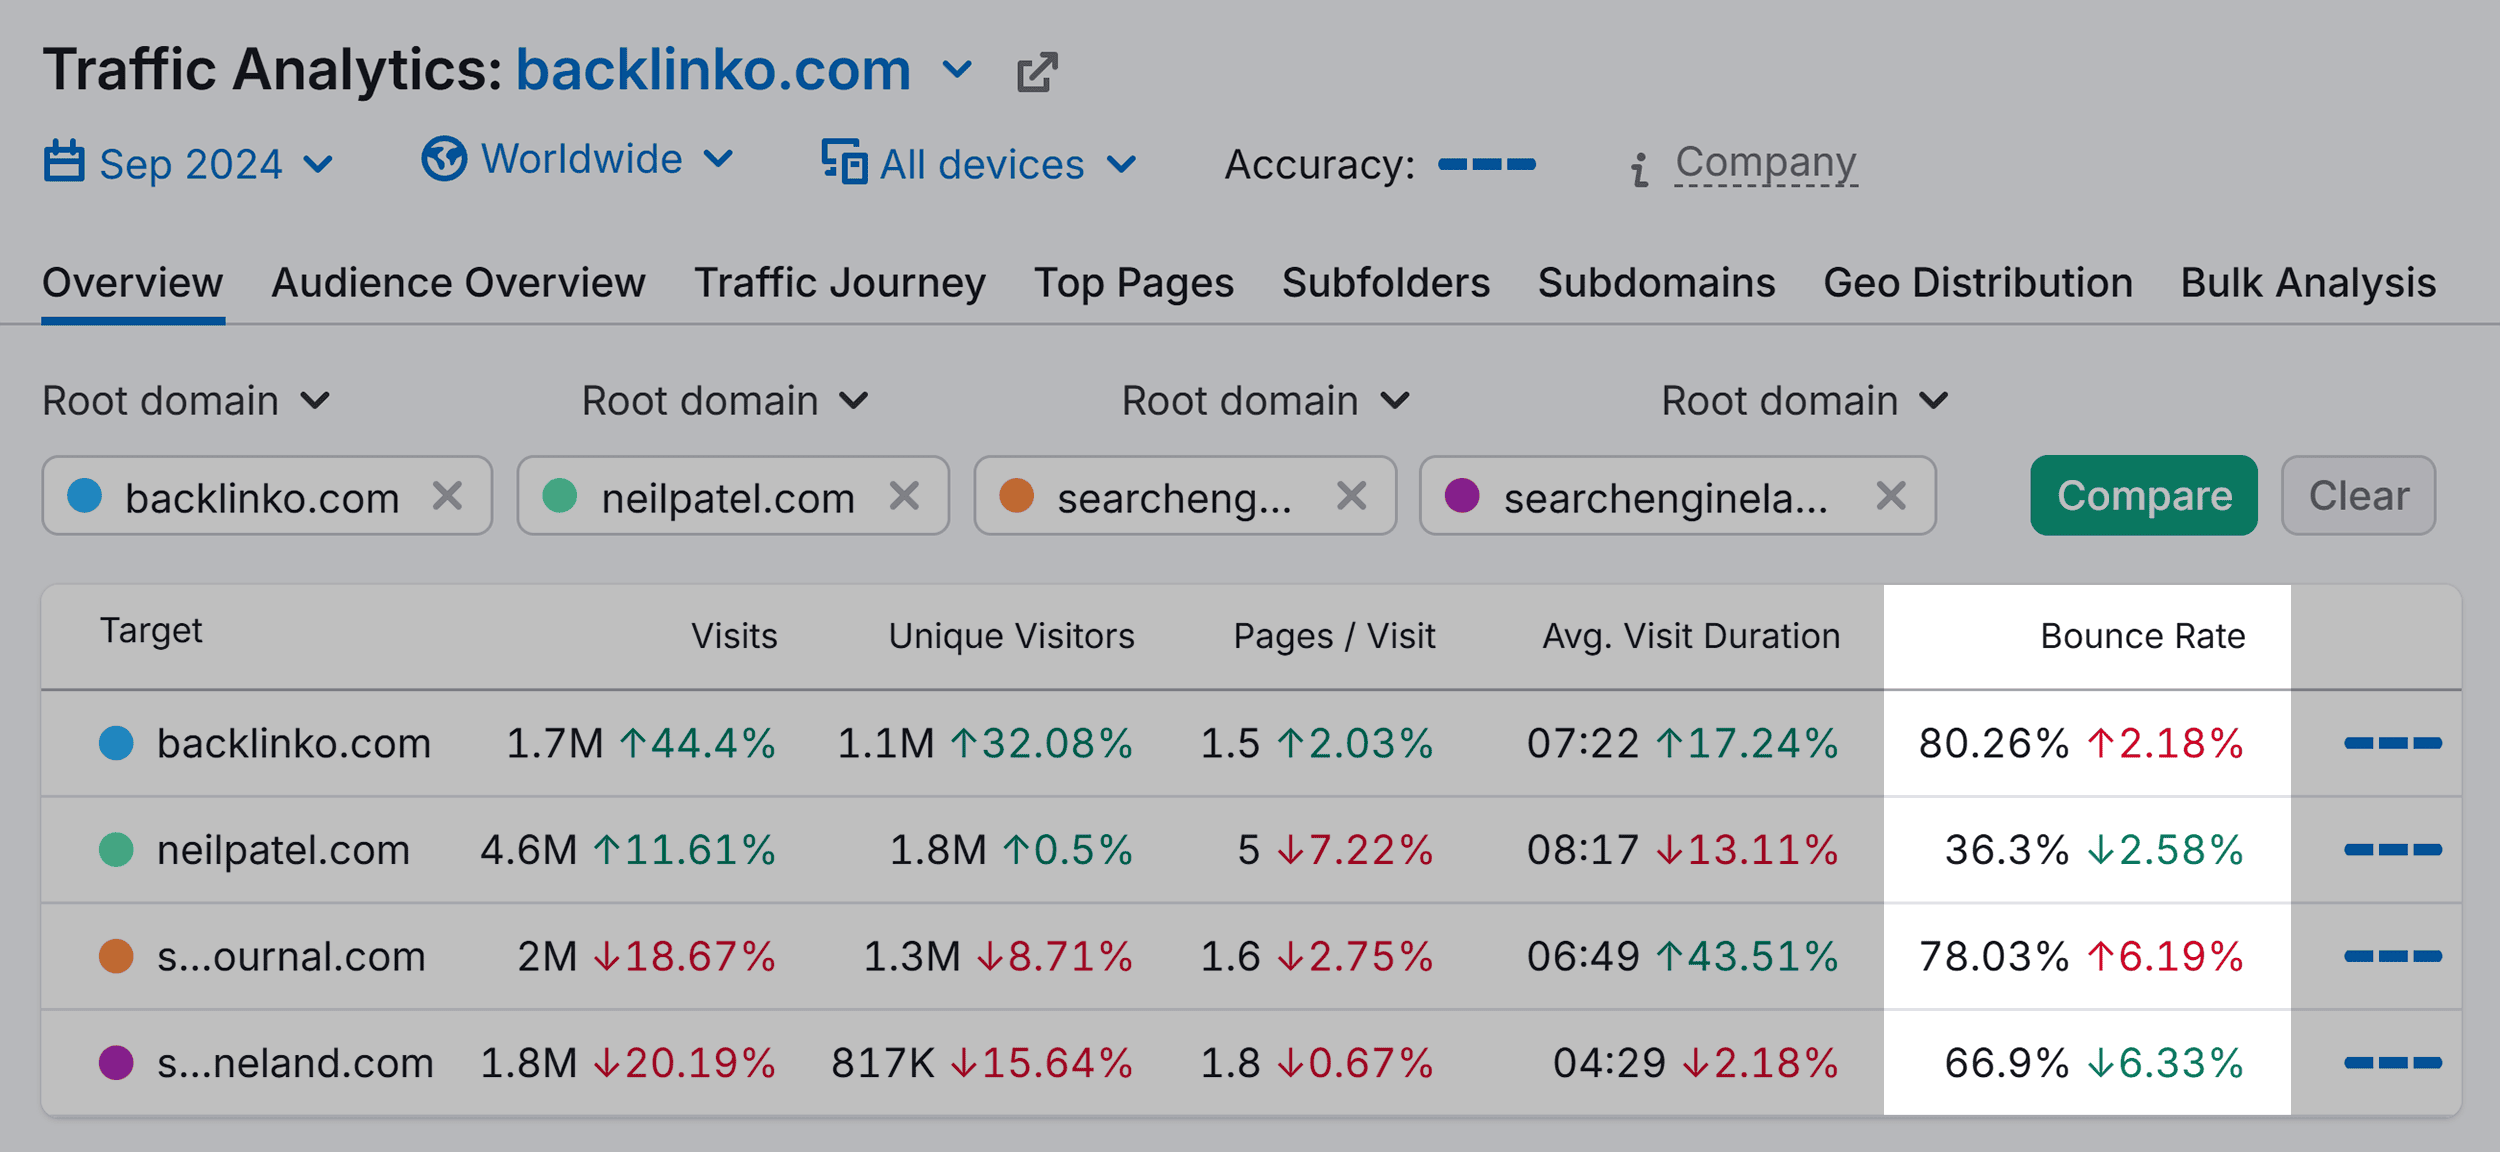Go to the Subdomains tab

(1657, 283)
